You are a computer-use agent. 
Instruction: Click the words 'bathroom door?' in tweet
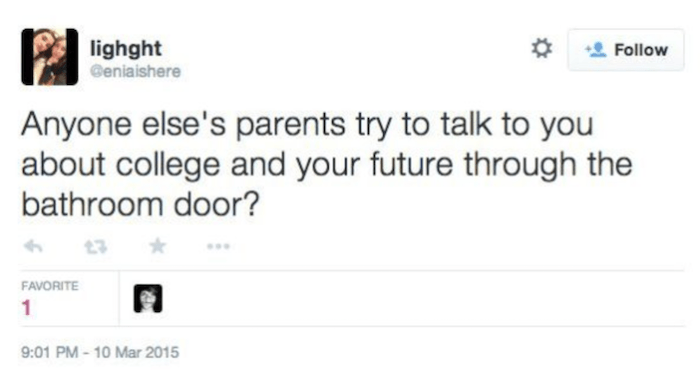pyautogui.click(x=140, y=205)
